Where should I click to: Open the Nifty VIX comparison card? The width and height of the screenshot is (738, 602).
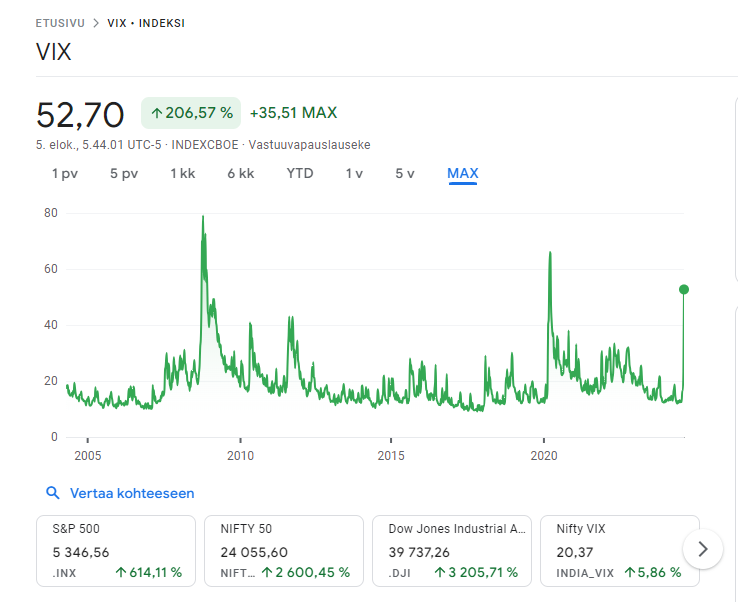(x=620, y=551)
